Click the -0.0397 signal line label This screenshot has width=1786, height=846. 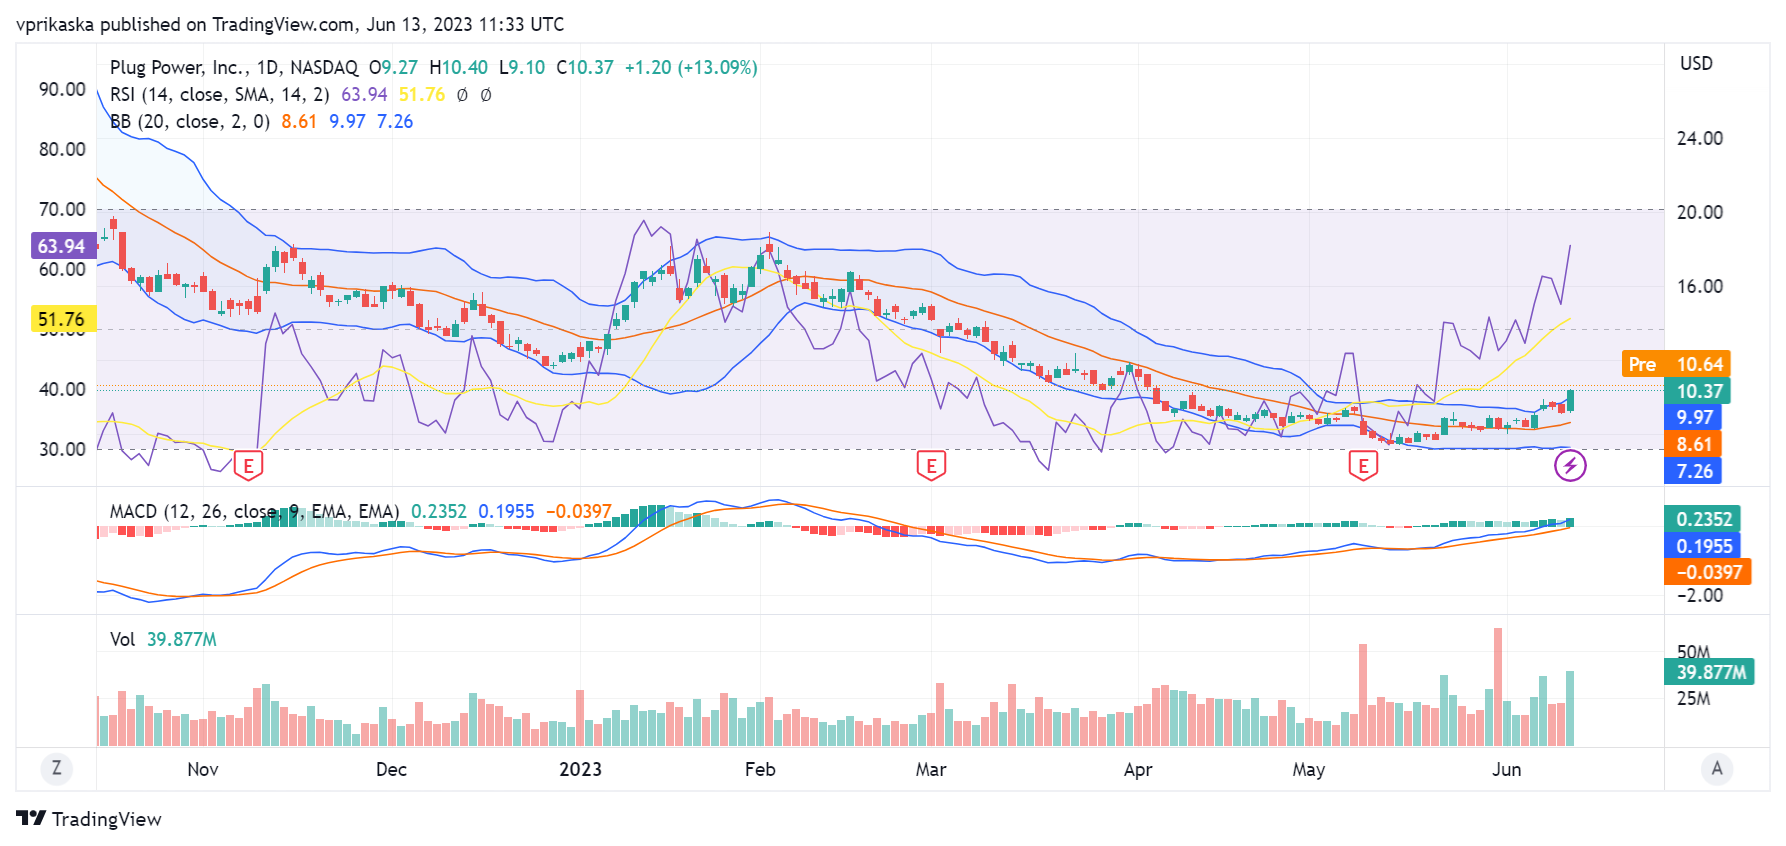point(1708,572)
